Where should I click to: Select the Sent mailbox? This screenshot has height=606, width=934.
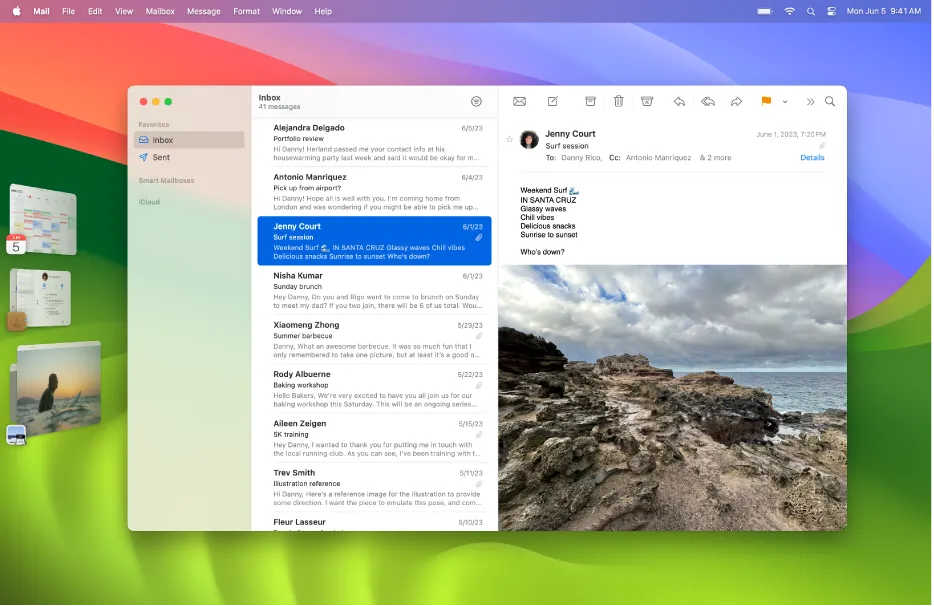(x=189, y=158)
